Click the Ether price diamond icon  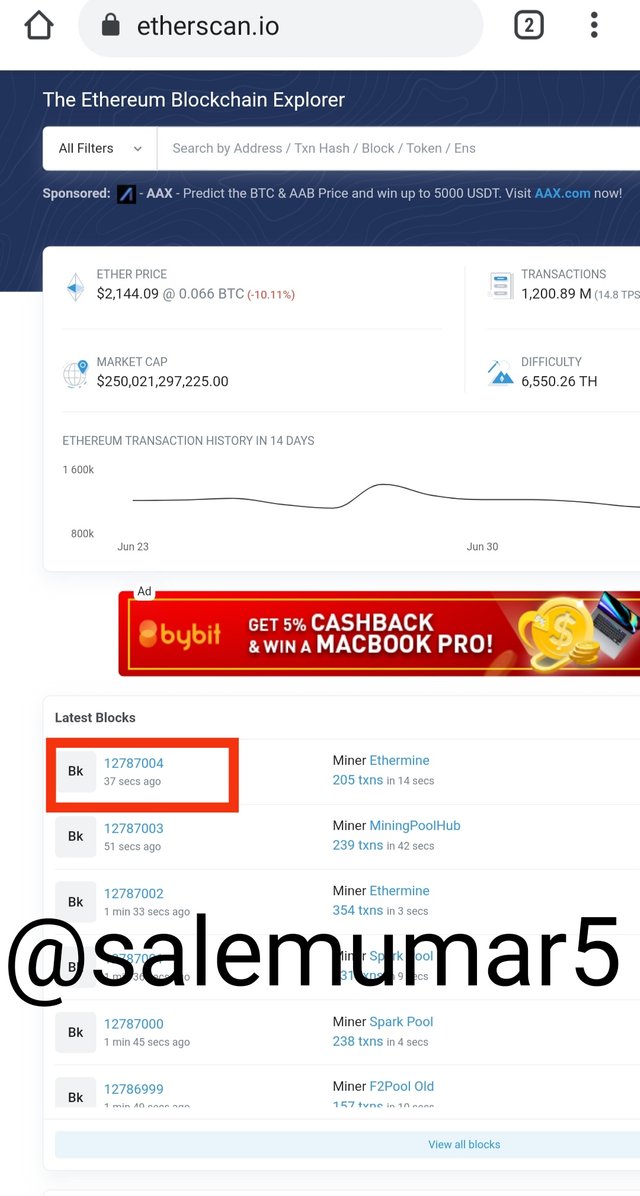76,287
